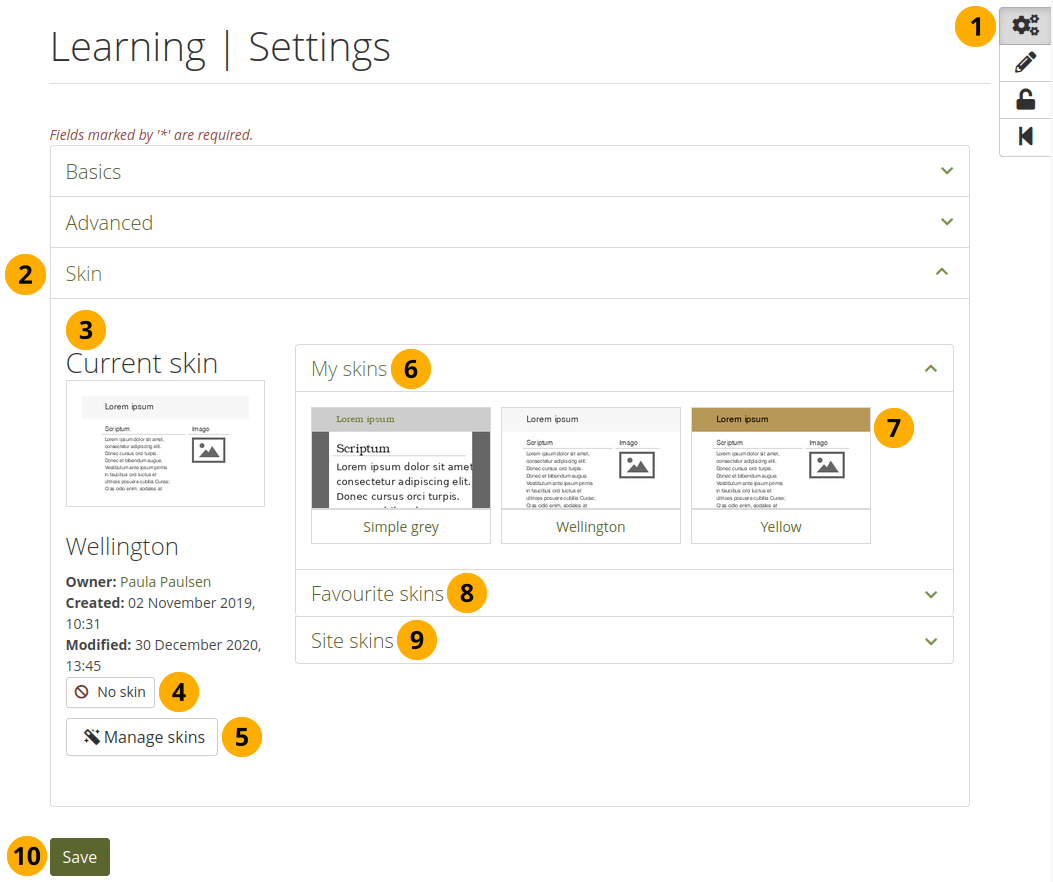This screenshot has width=1053, height=882.
Task: Expand the Site skins panel chevron
Action: (x=931, y=641)
